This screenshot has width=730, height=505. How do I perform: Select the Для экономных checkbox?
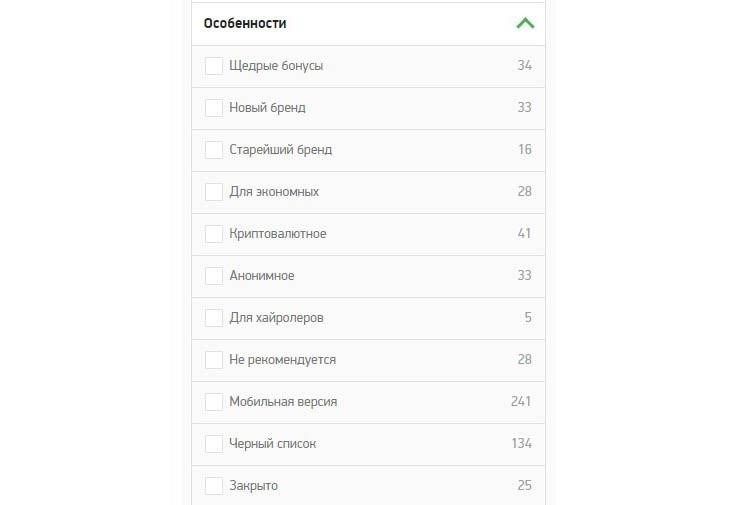pos(214,192)
